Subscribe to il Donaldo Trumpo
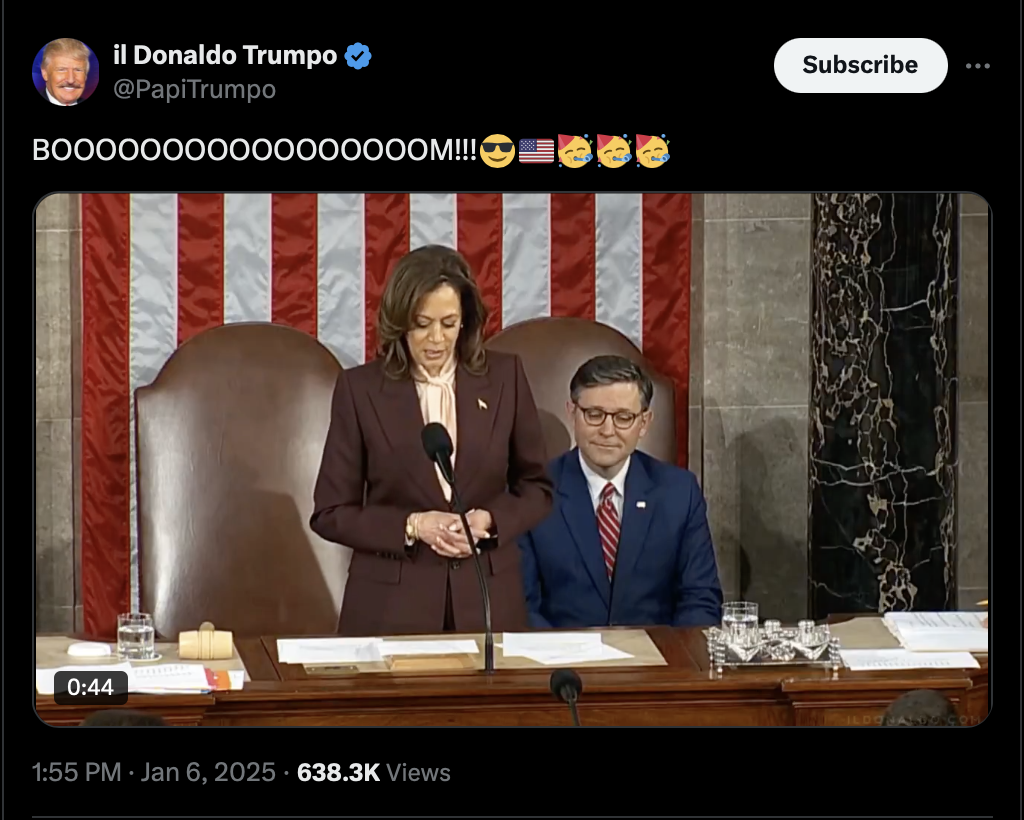1024x820 pixels. coord(860,65)
